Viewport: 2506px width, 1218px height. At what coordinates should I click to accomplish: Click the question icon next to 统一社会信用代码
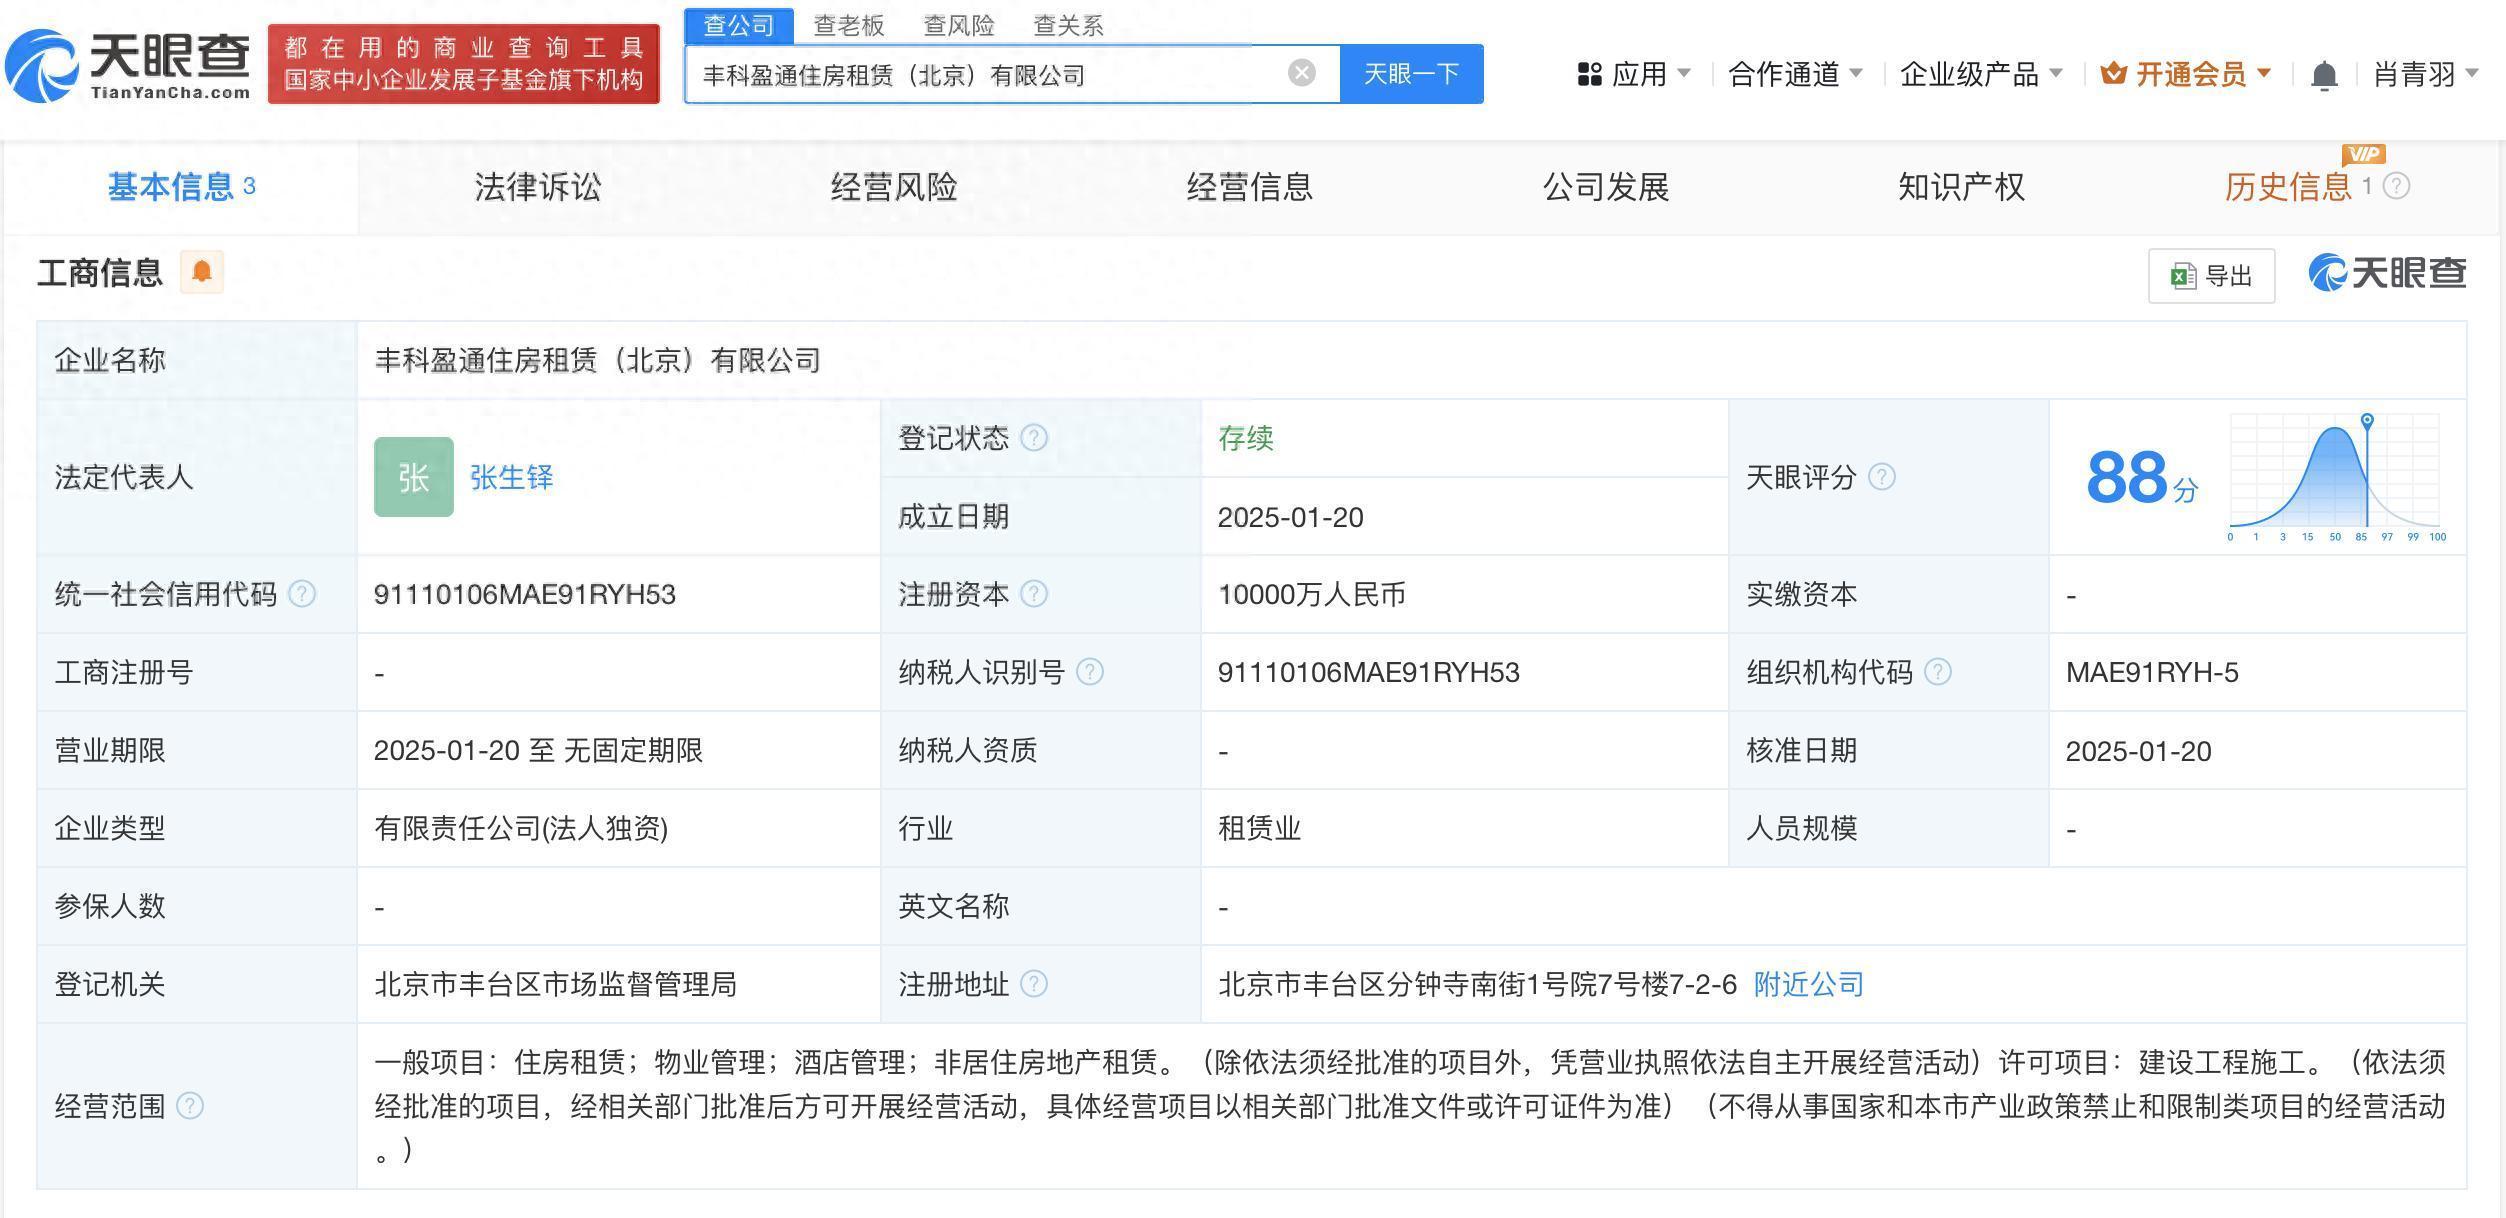tap(302, 594)
